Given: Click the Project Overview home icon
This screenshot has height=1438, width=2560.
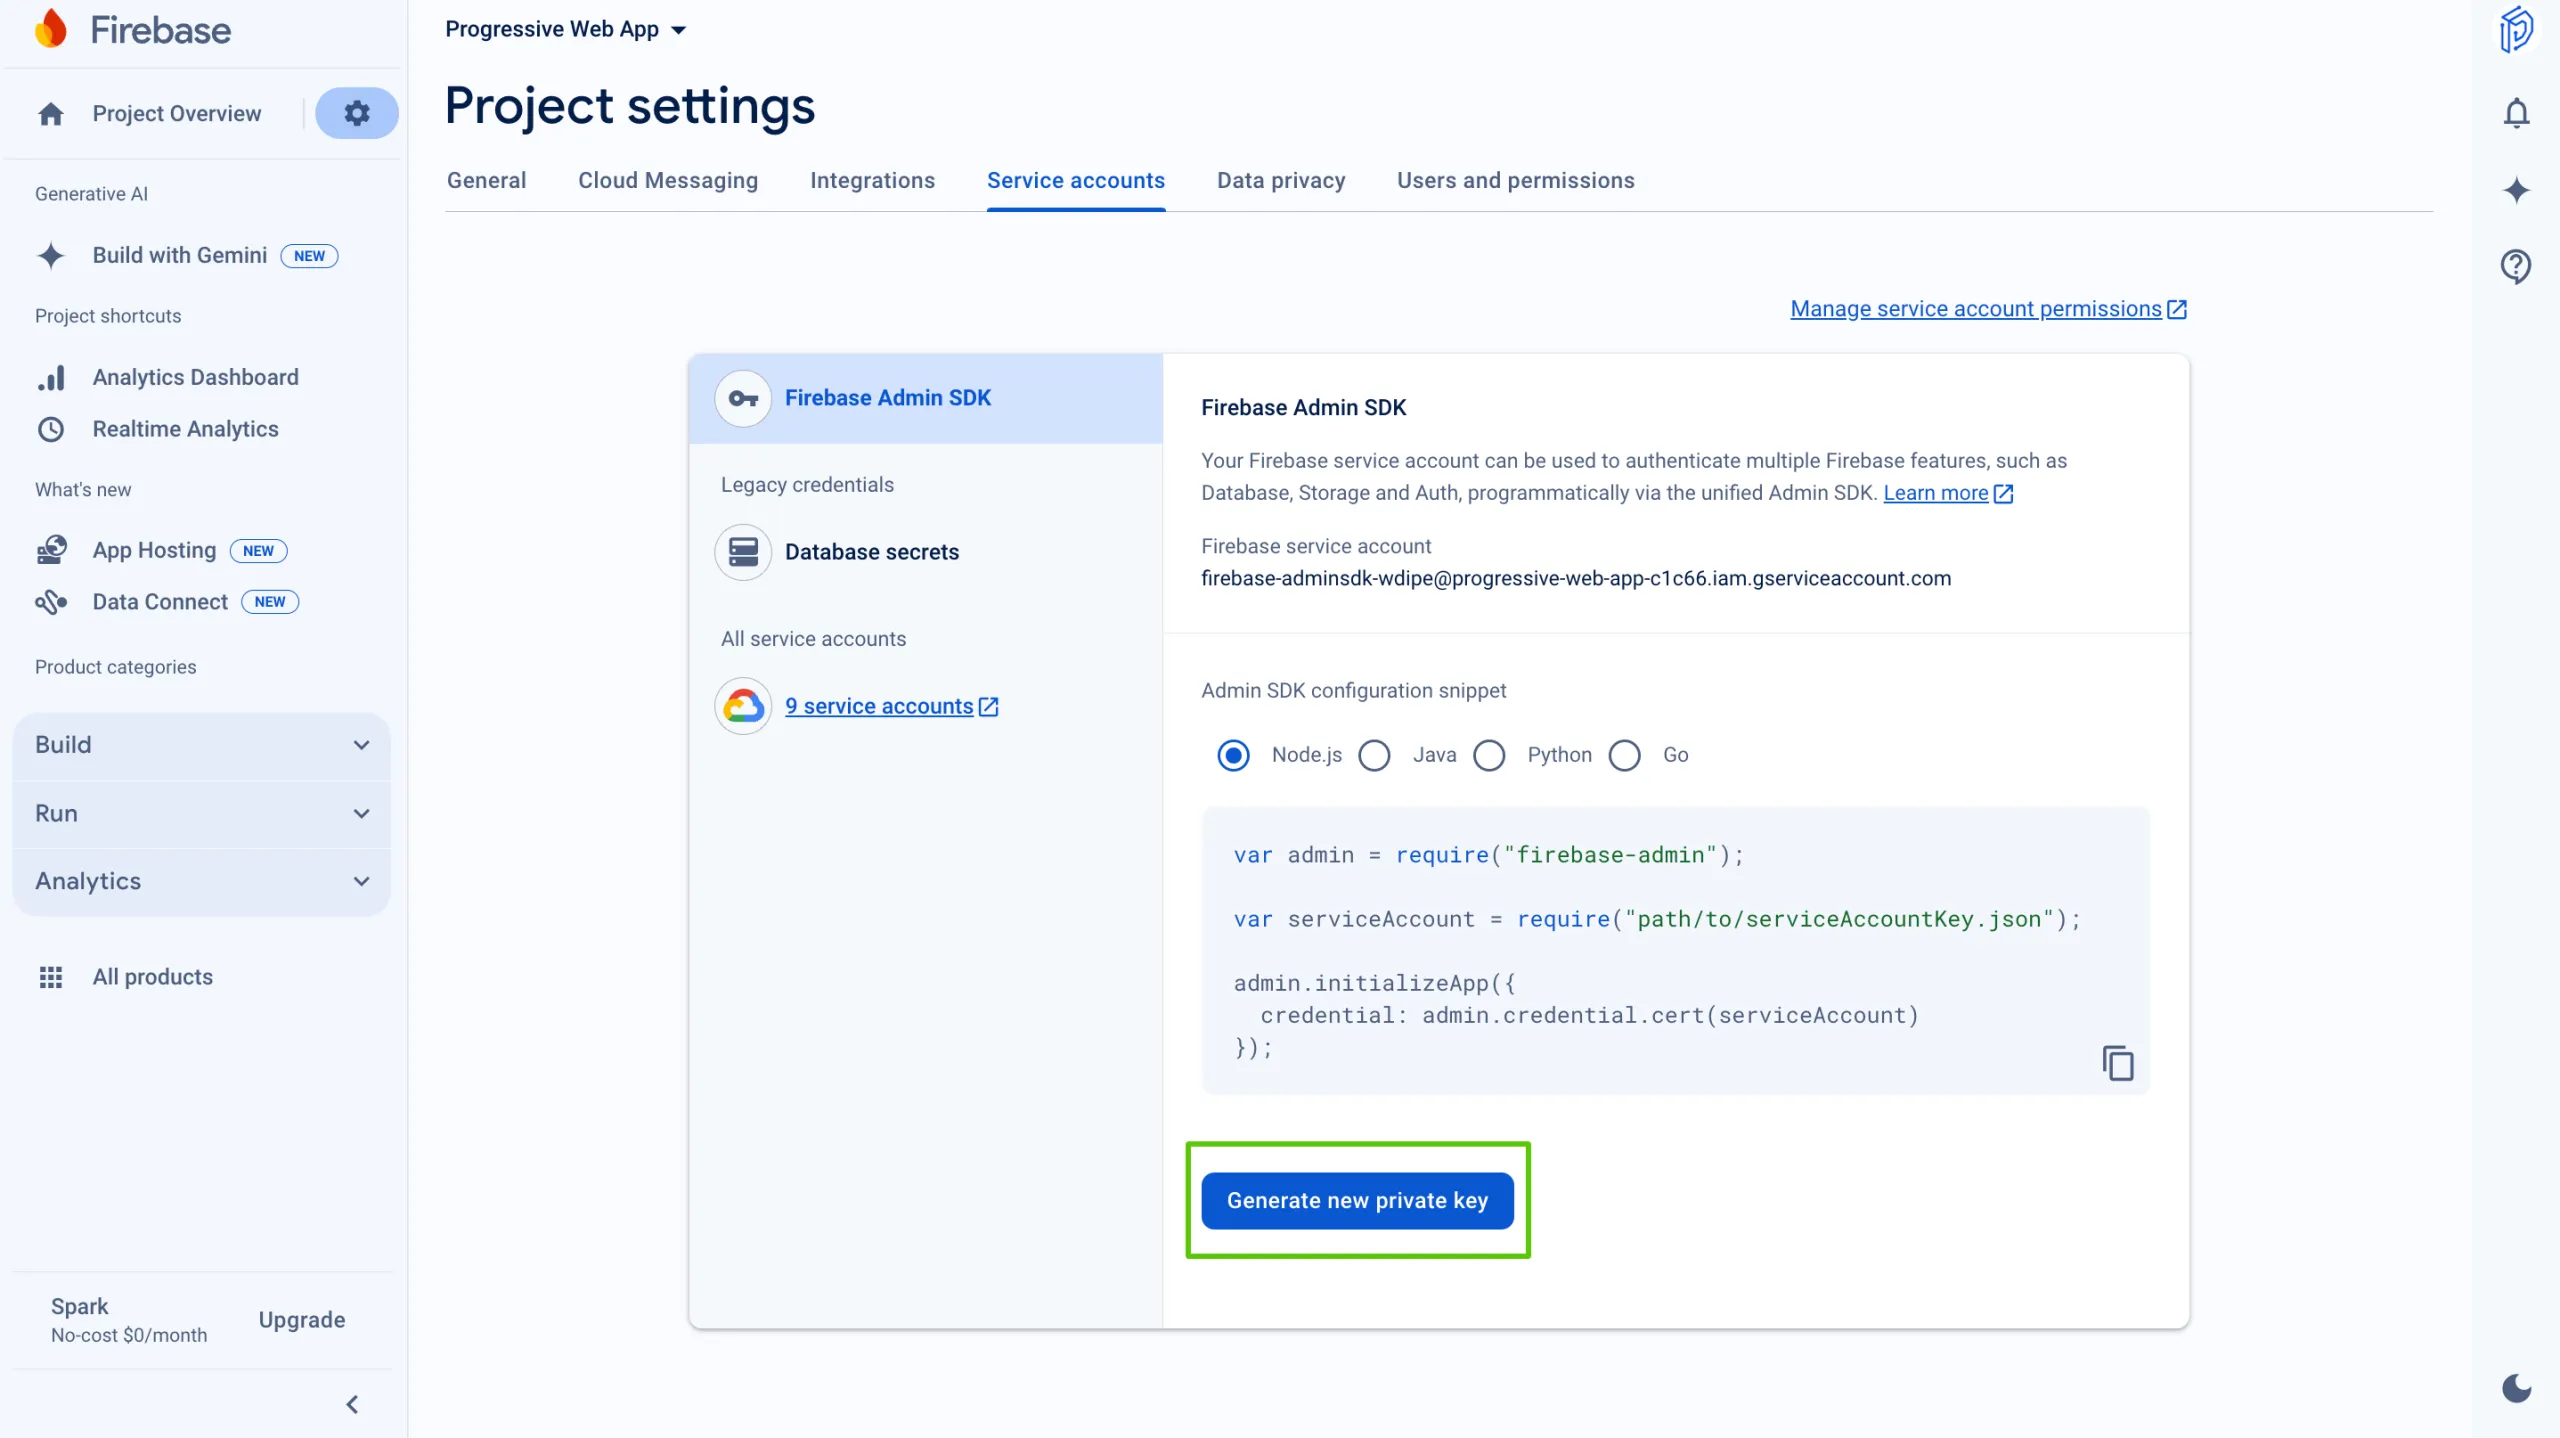Looking at the screenshot, I should click(x=51, y=114).
